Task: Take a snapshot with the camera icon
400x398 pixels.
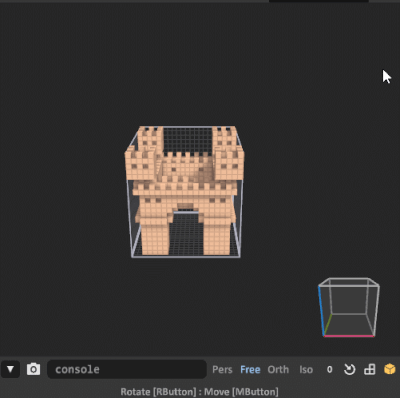Action: [33, 369]
